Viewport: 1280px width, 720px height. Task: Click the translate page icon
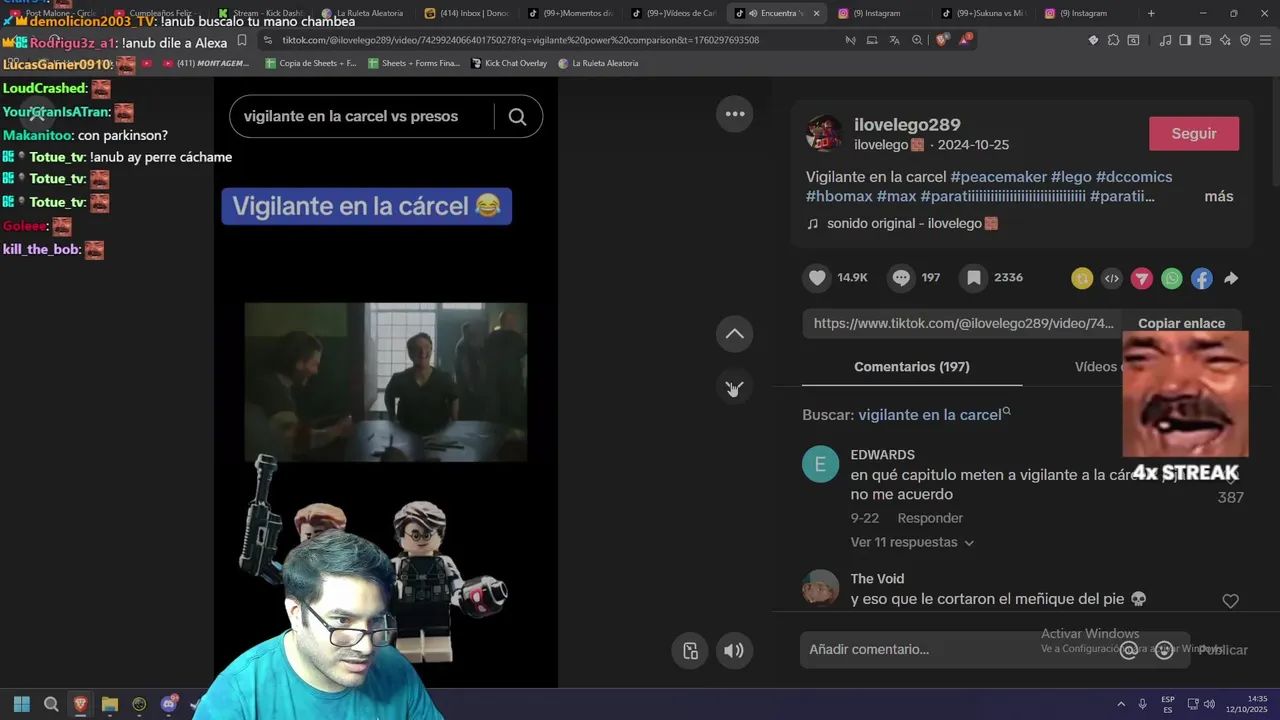[x=894, y=40]
